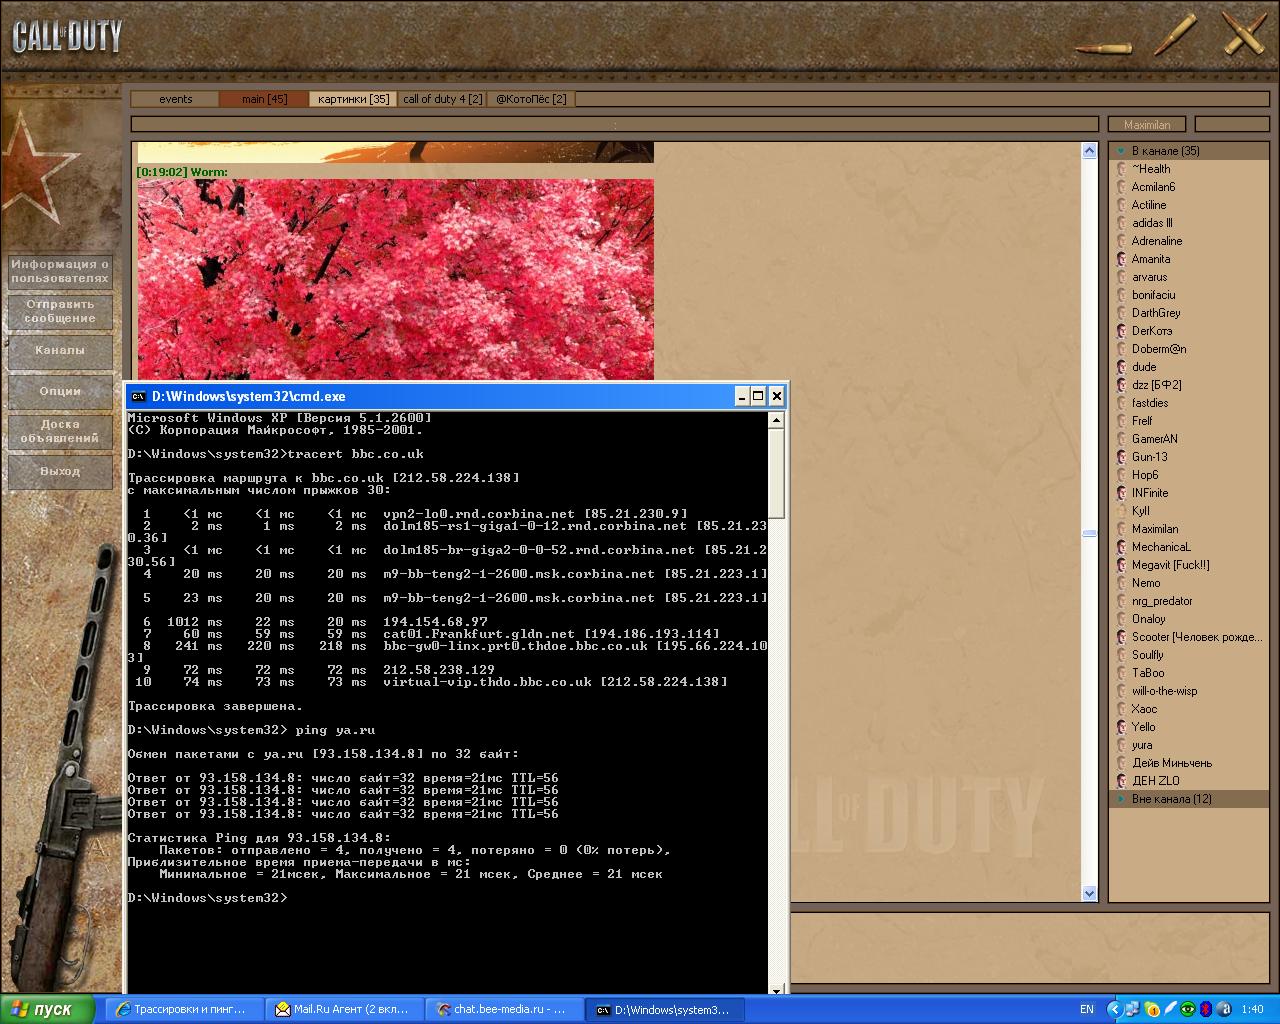The image size is (1280, 1024).
Task: Open the 'Опции' sidebar button
Action: (x=60, y=391)
